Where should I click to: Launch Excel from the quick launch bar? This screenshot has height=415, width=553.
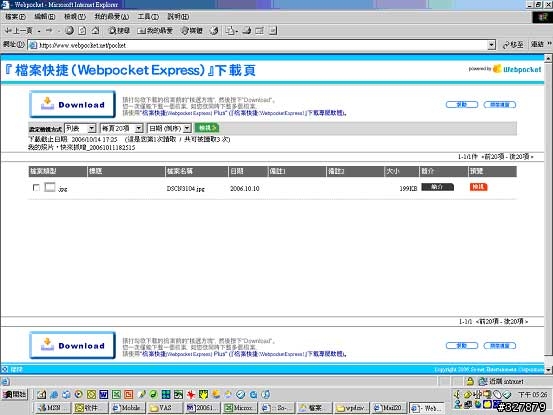pyautogui.click(x=116, y=395)
